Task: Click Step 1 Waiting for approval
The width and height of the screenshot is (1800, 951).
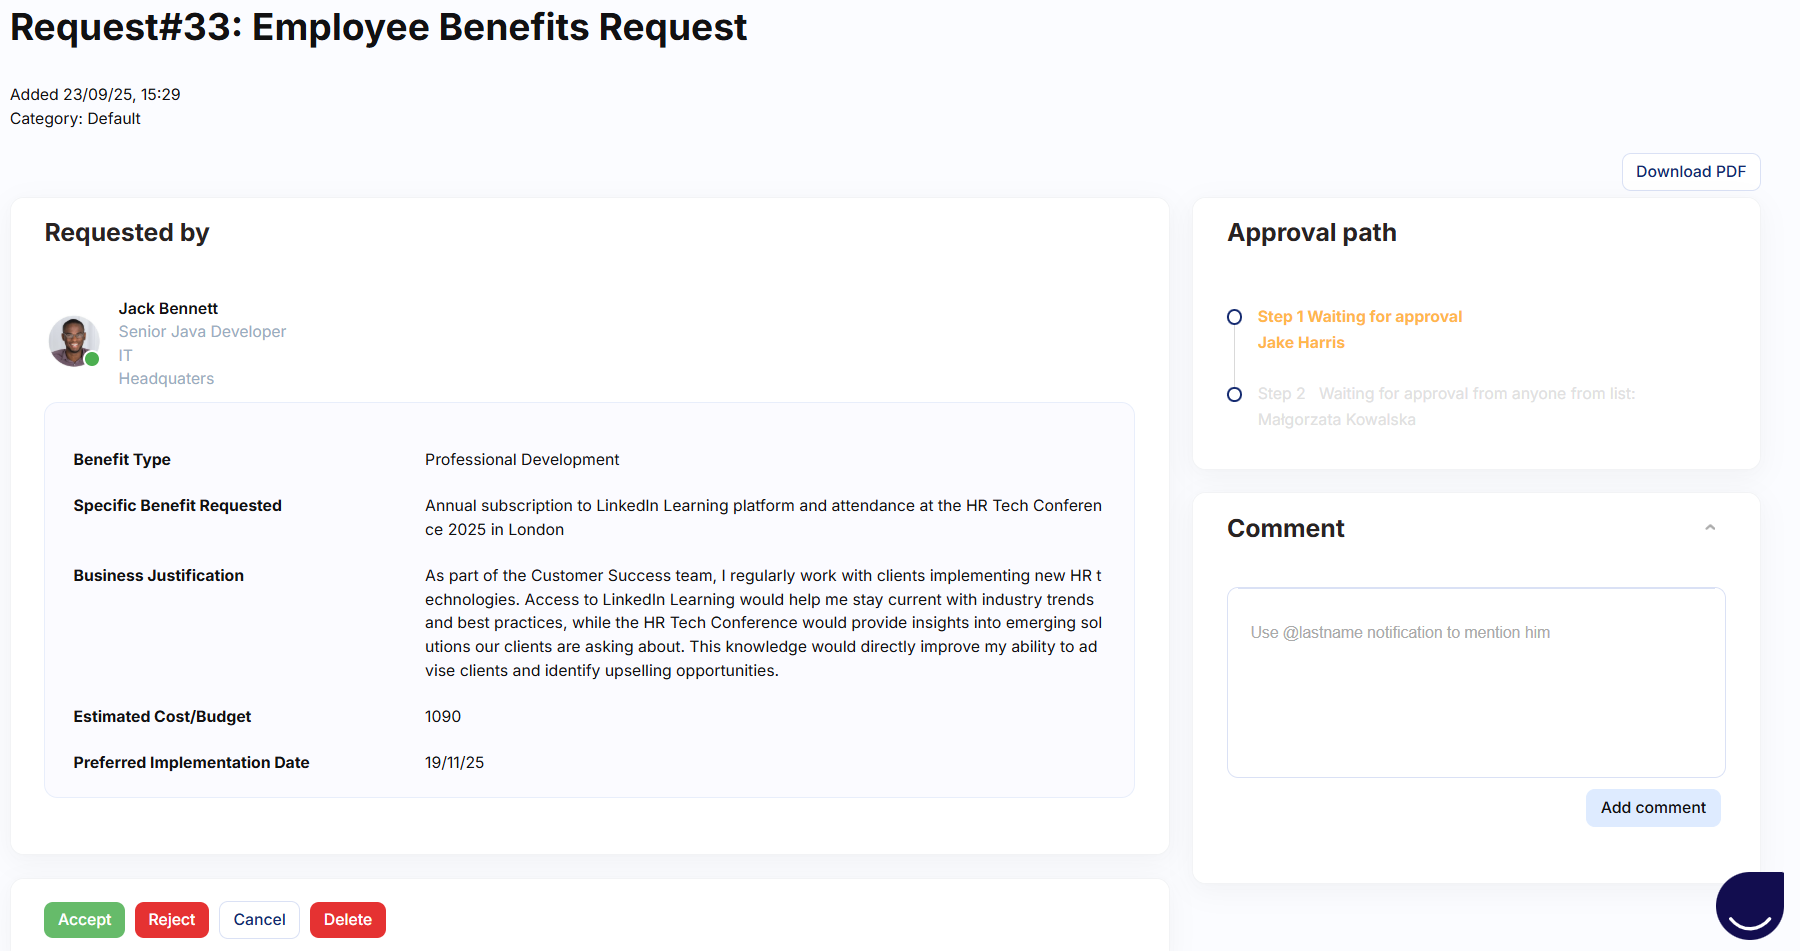Action: coord(1359,317)
